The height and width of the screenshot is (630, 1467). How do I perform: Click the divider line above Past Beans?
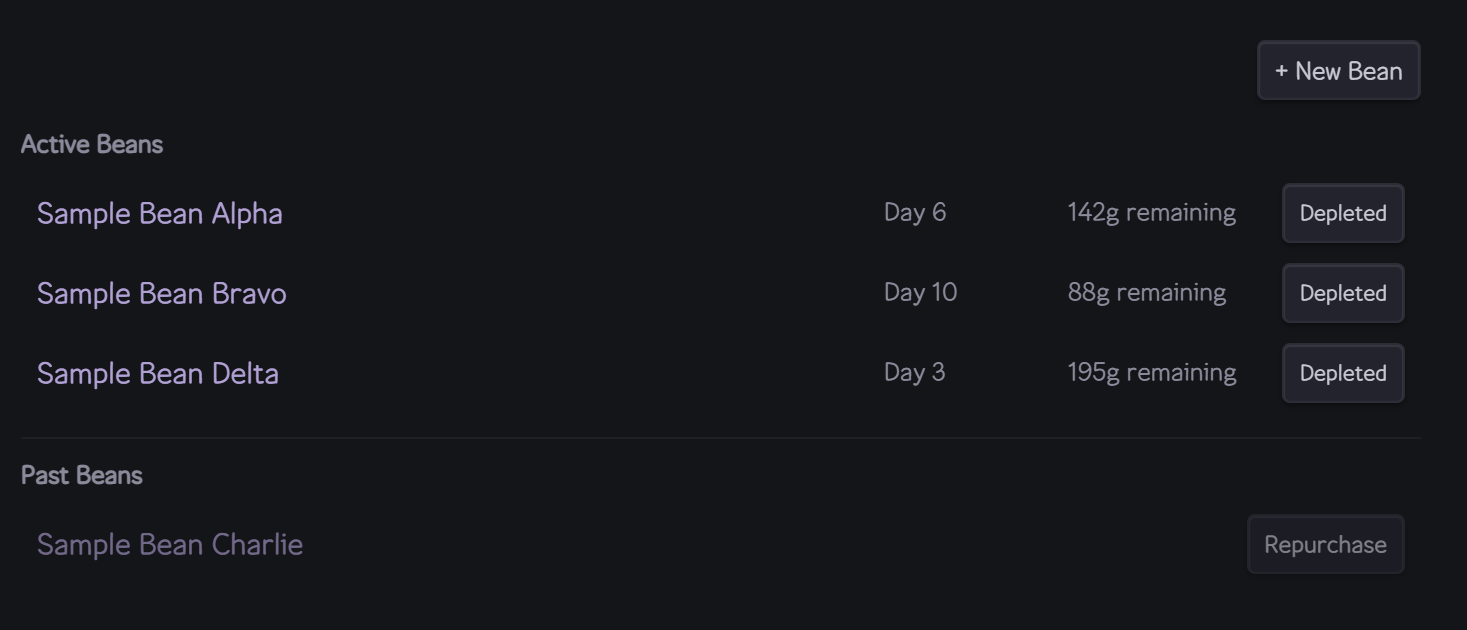click(x=720, y=438)
